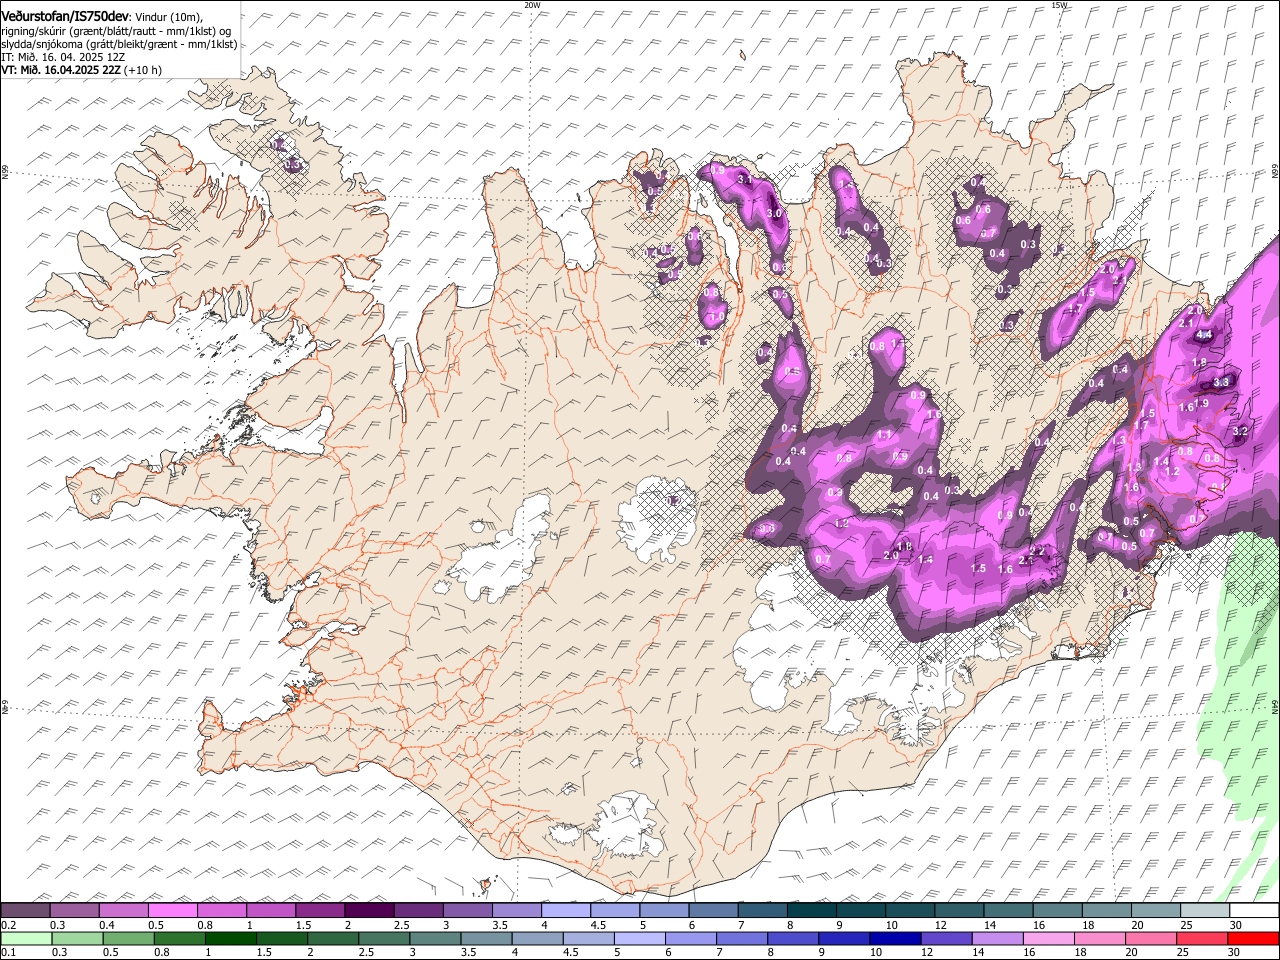This screenshot has height=960, width=1280.
Task: Click the bright pink 0.5 swatch in the upper legend
Action: pos(173,910)
